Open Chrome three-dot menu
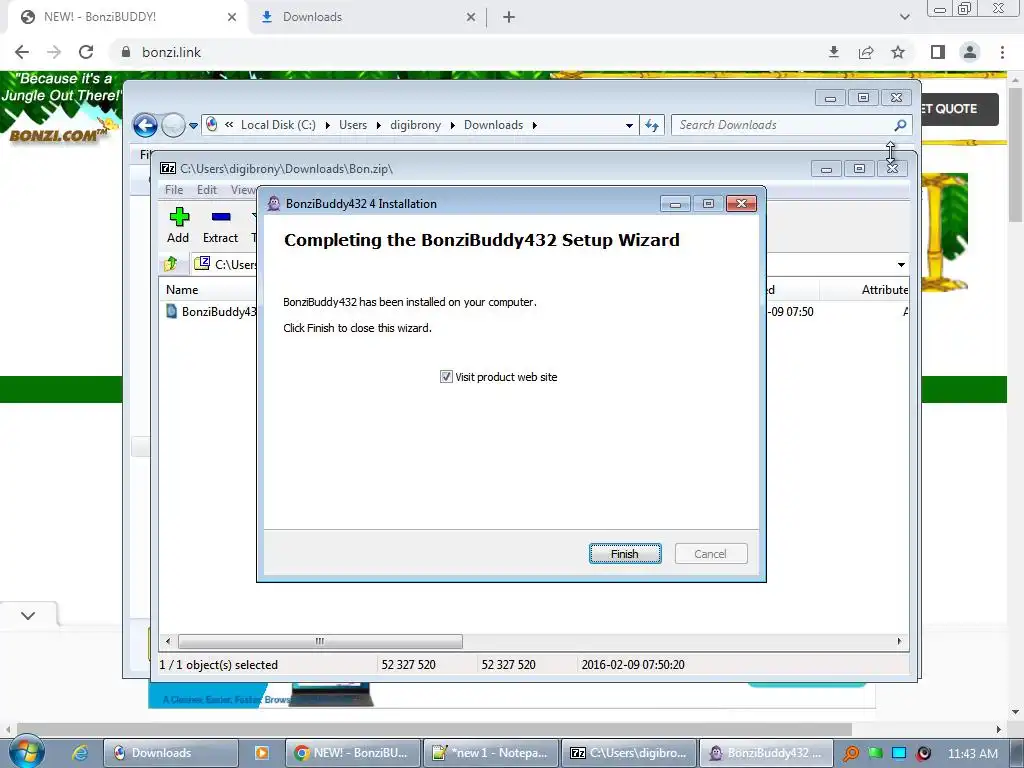This screenshot has width=1024, height=768. (x=1002, y=52)
